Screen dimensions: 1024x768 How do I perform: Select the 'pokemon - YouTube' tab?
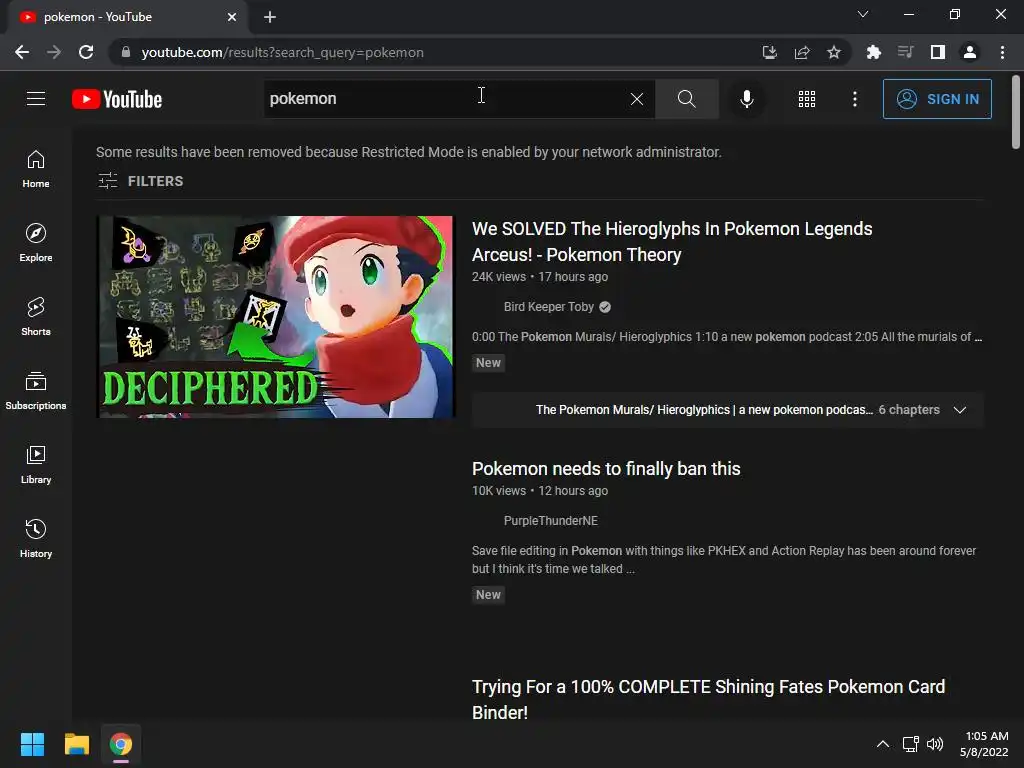click(x=127, y=17)
